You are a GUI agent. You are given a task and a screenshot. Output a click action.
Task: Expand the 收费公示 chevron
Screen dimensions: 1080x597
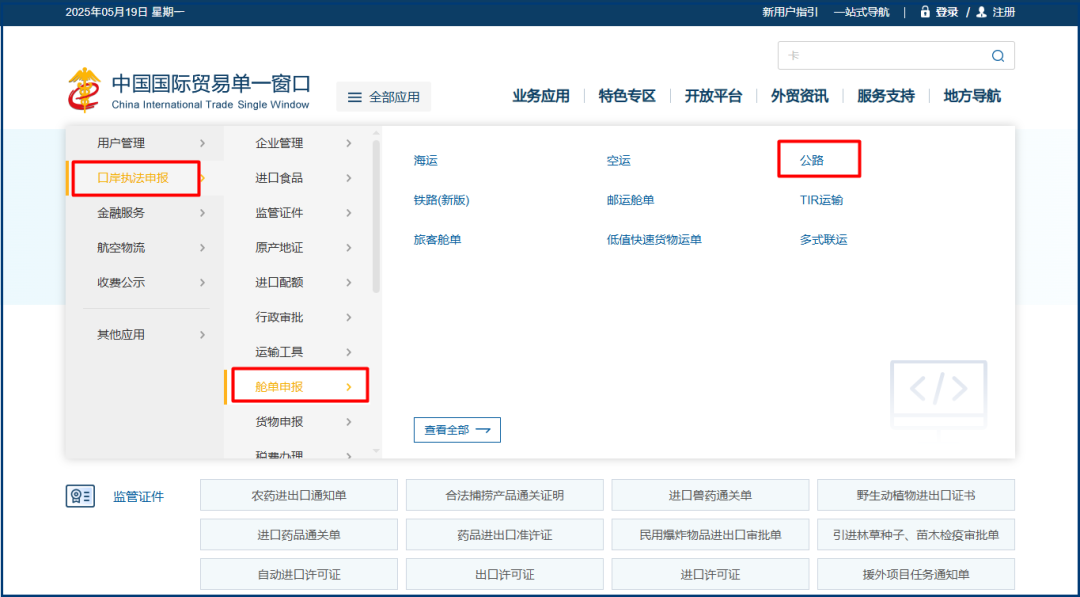pos(202,282)
